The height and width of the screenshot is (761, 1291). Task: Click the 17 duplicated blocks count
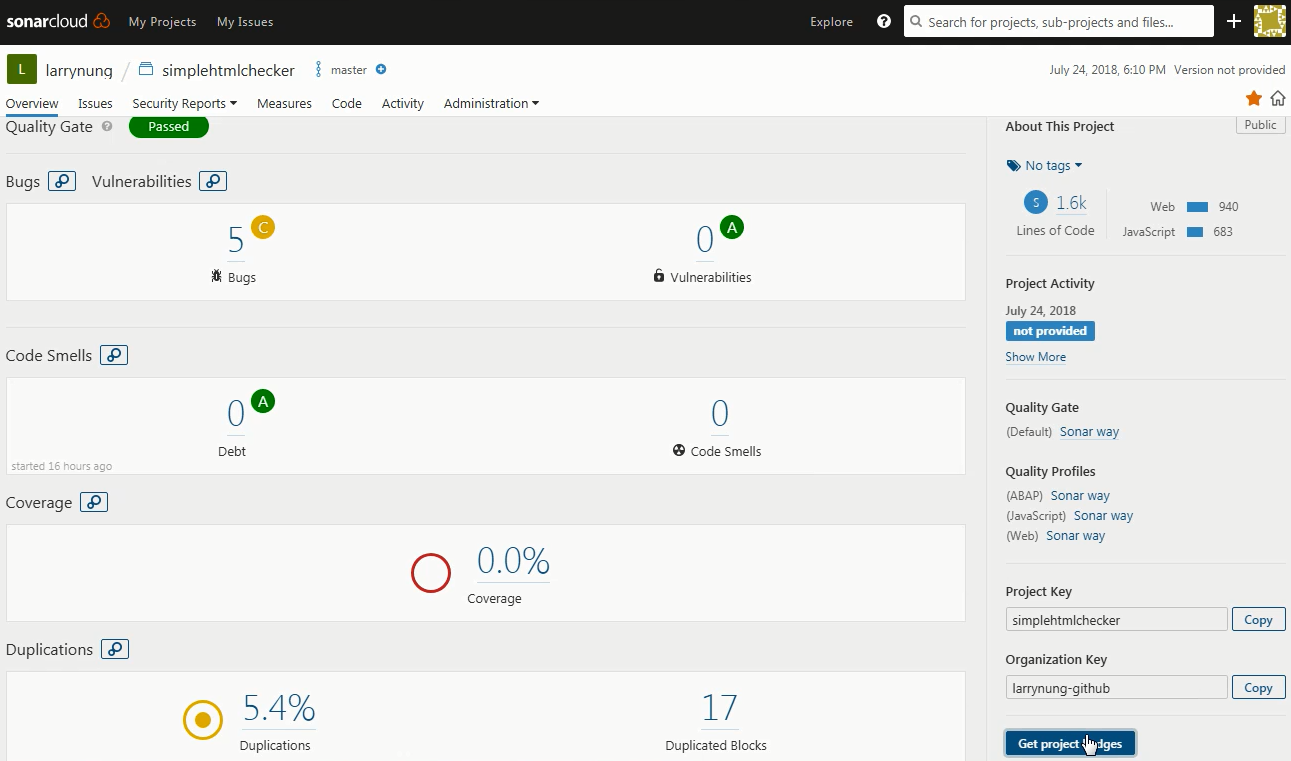[720, 708]
